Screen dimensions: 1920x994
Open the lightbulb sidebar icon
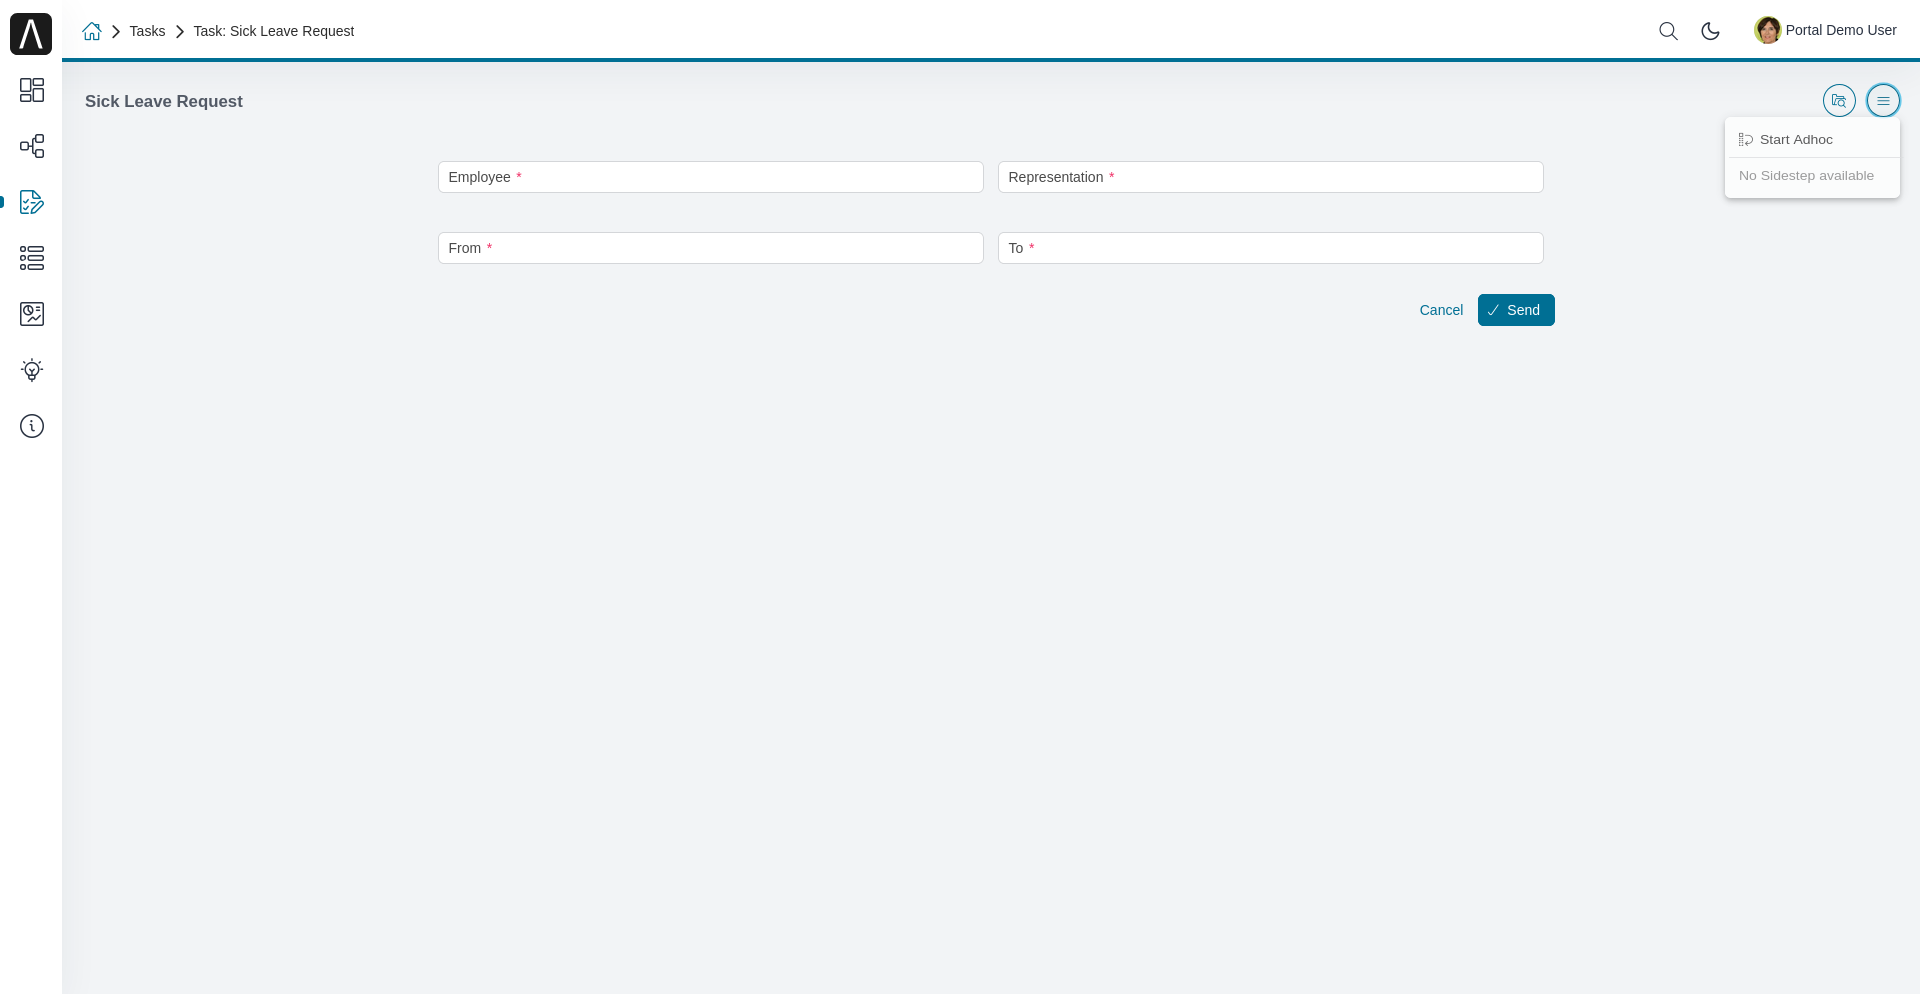(32, 370)
